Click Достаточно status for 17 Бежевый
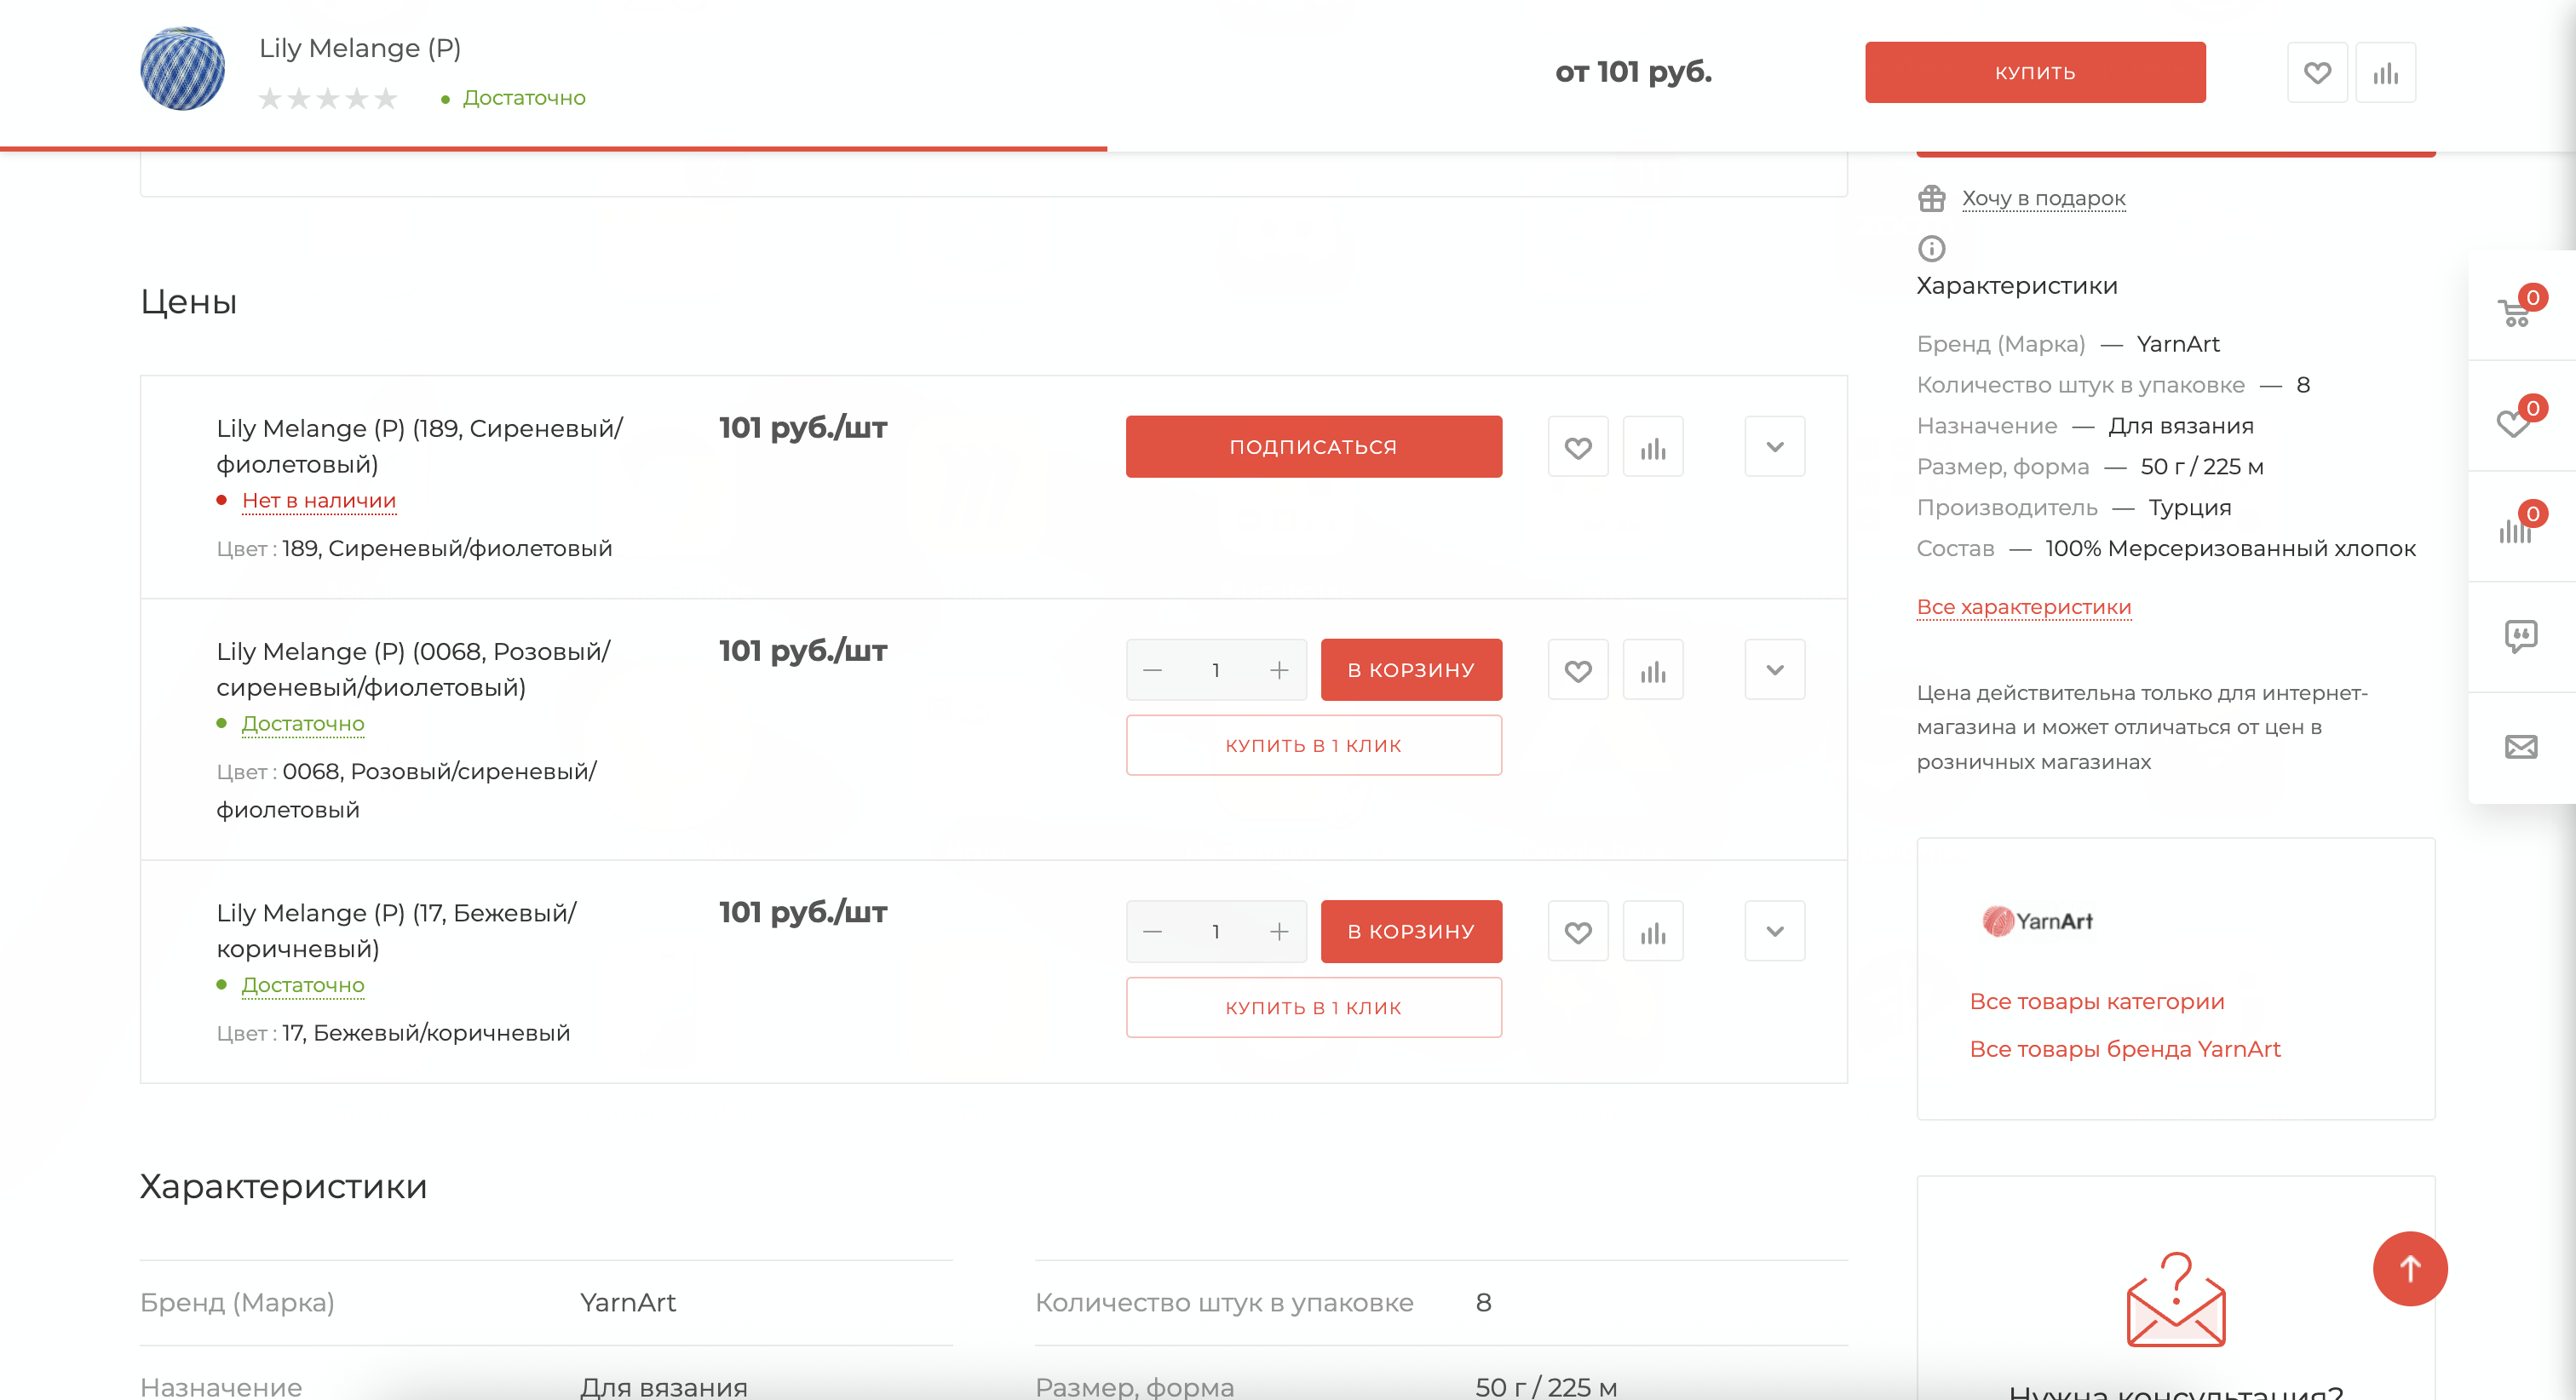2576x1400 pixels. click(x=303, y=985)
